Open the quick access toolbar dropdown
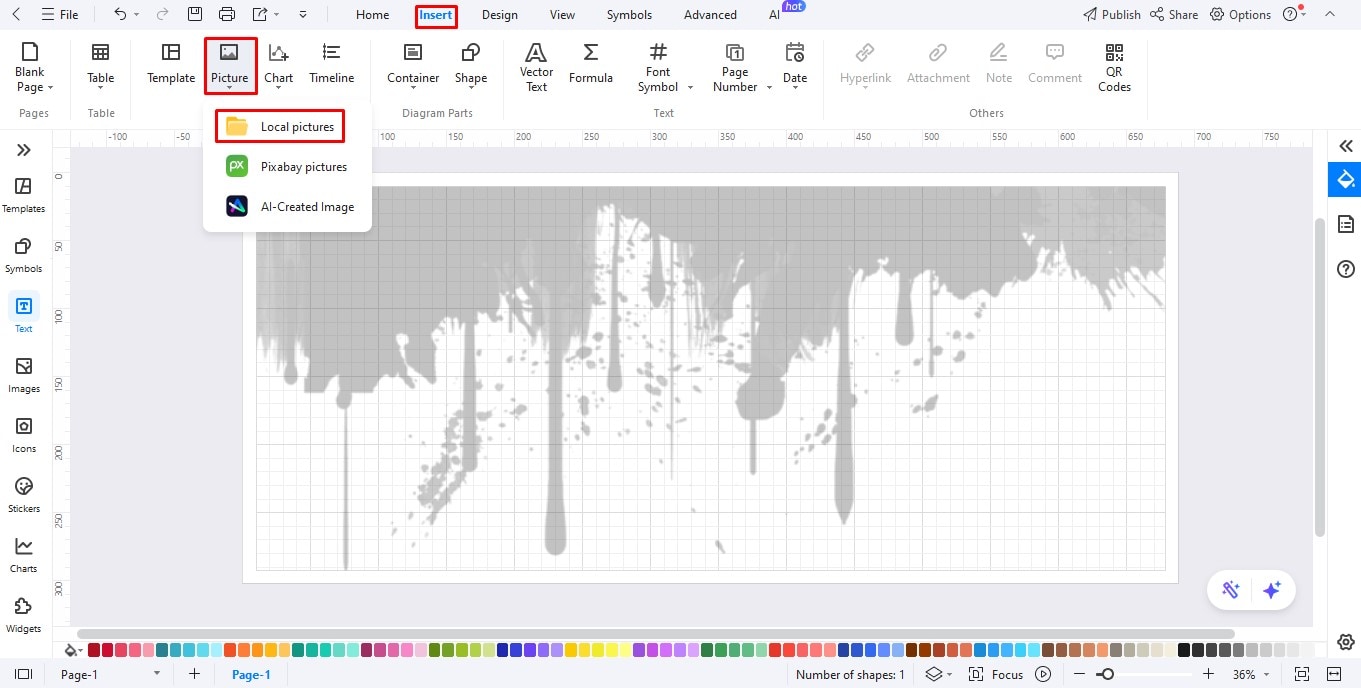1361x688 pixels. pos(303,14)
